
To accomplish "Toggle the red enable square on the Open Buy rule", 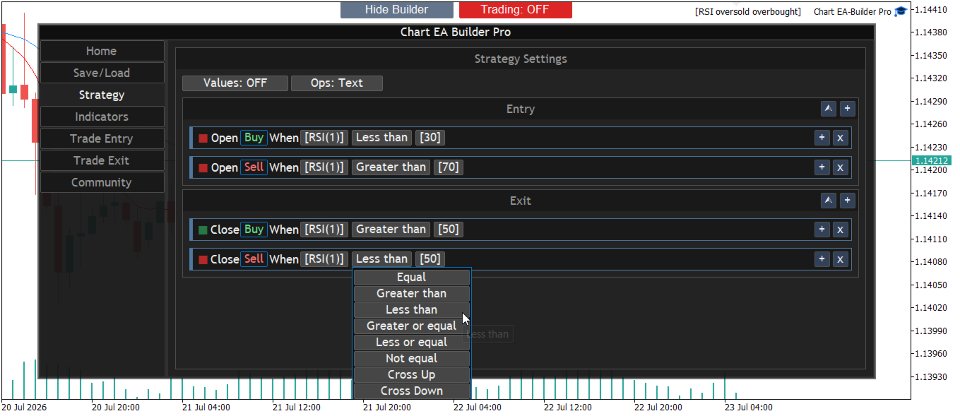I will coord(203,138).
